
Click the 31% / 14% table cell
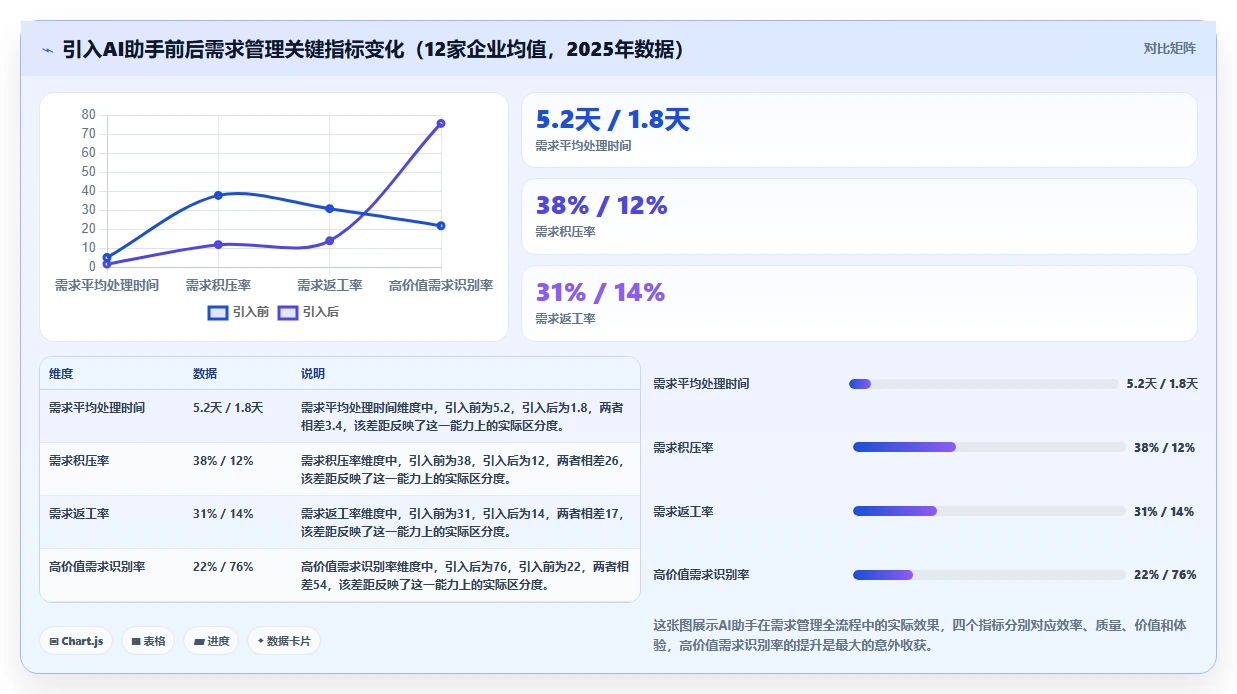pyautogui.click(x=223, y=514)
